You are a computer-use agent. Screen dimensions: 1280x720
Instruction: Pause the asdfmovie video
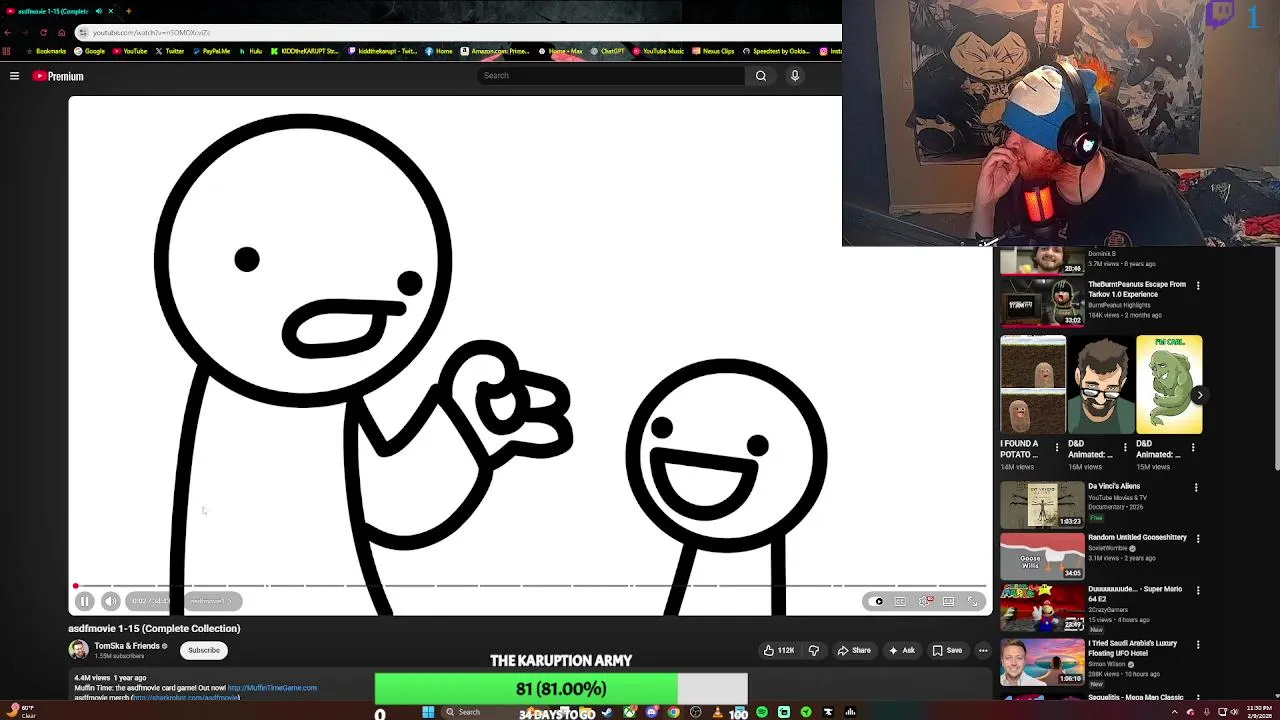click(x=84, y=601)
